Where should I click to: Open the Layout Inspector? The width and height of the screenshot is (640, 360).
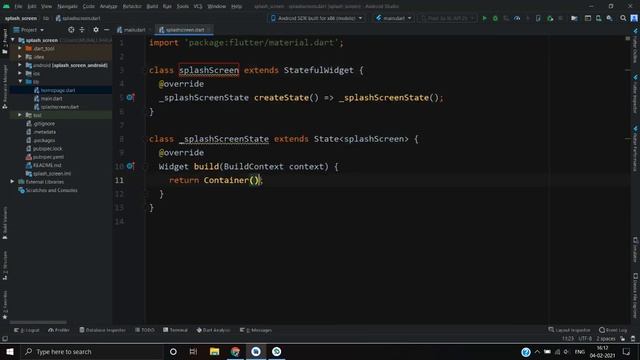(569, 330)
